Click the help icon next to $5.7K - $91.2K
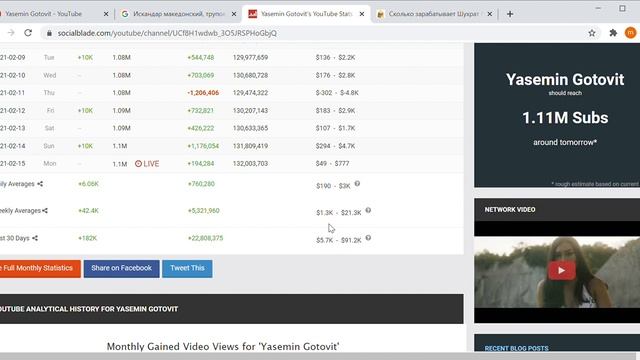This screenshot has width=640, height=360. [x=368, y=238]
